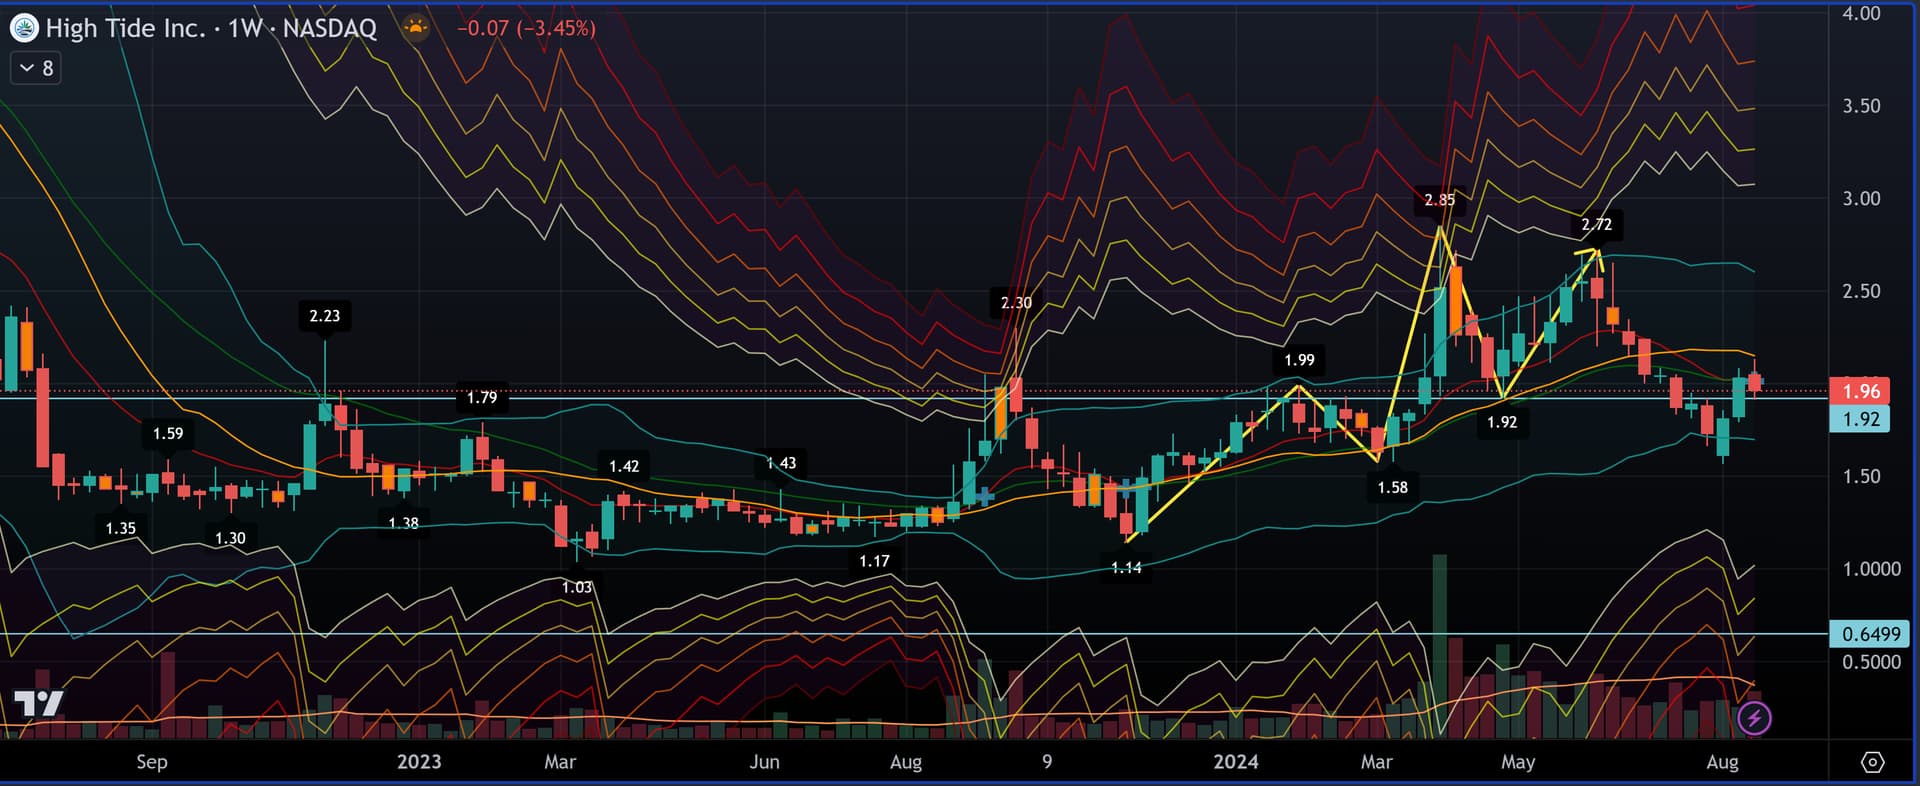Click the 2.50 price axis tick
Image resolution: width=1920 pixels, height=786 pixels.
tap(1861, 291)
